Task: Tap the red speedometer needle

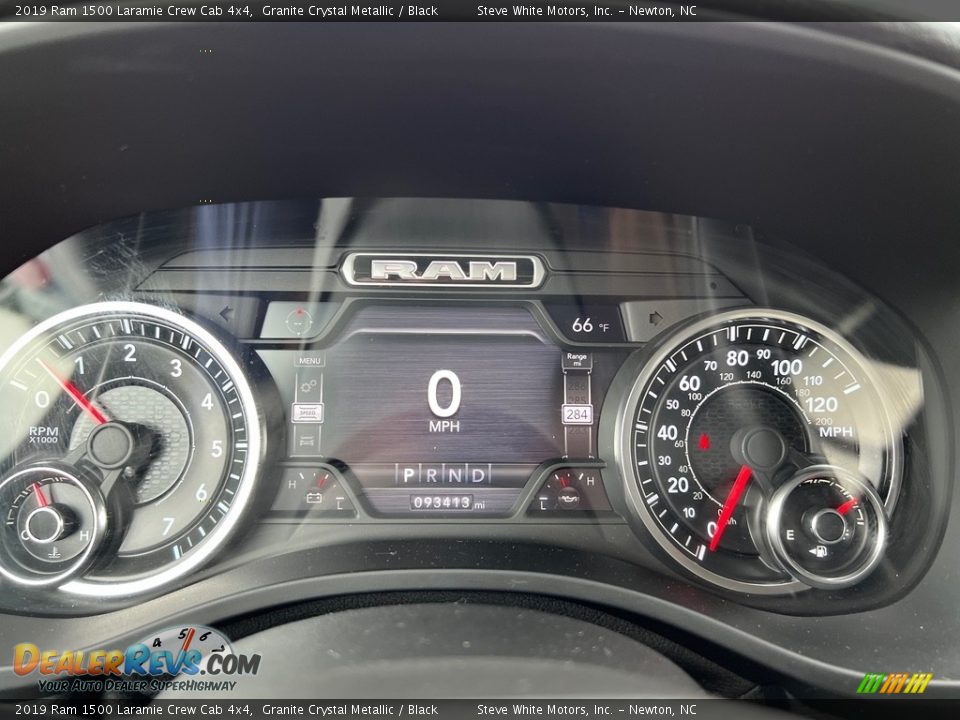Action: pyautogui.click(x=731, y=507)
